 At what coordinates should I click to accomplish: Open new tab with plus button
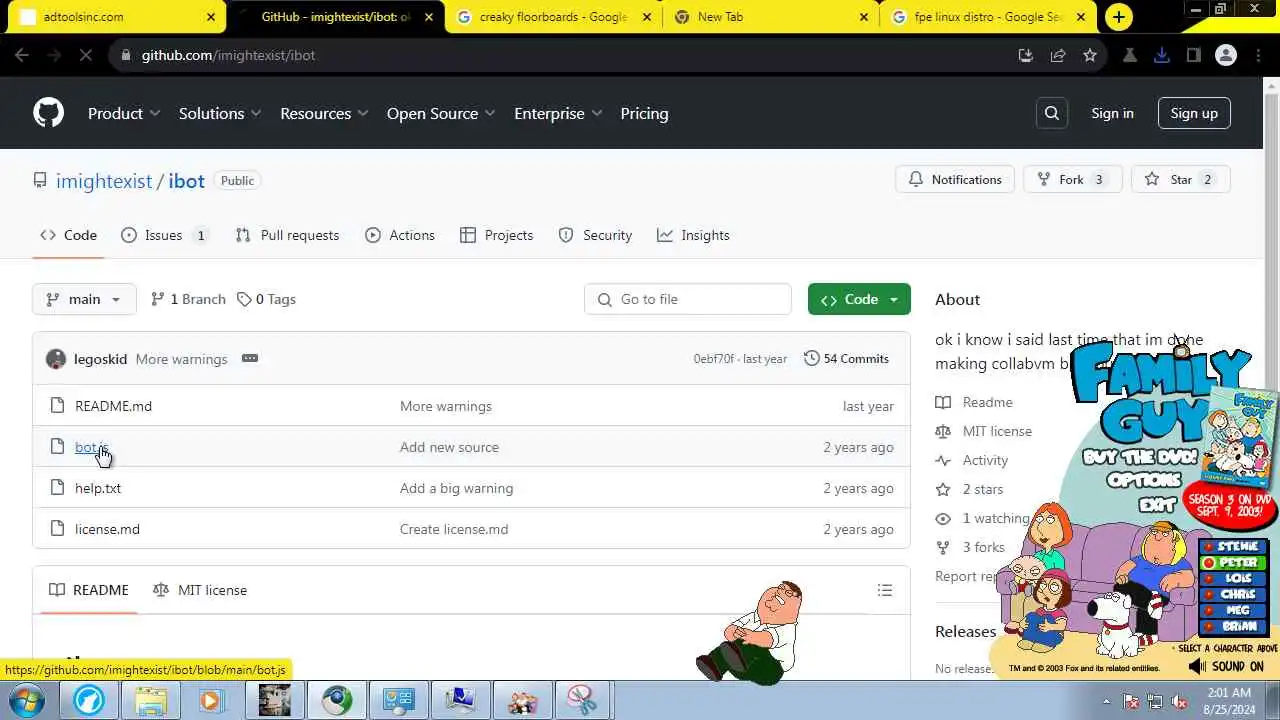(1119, 17)
